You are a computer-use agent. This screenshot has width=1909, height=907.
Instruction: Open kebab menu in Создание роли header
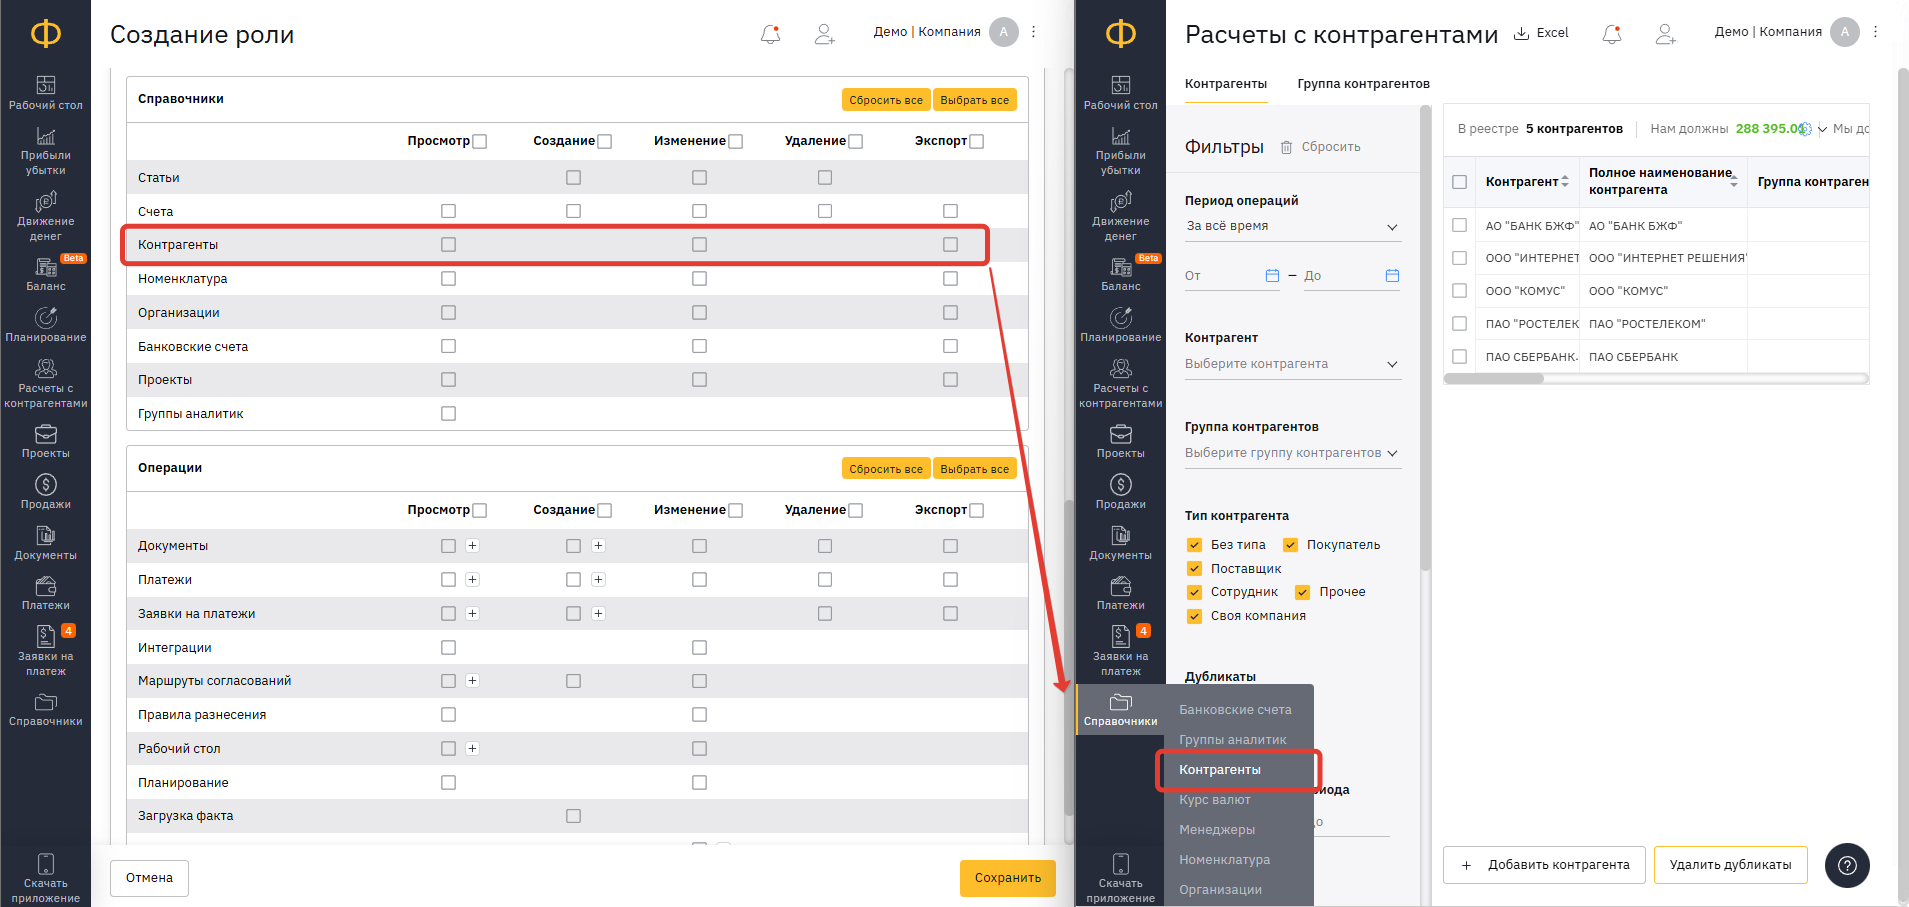1034,32
